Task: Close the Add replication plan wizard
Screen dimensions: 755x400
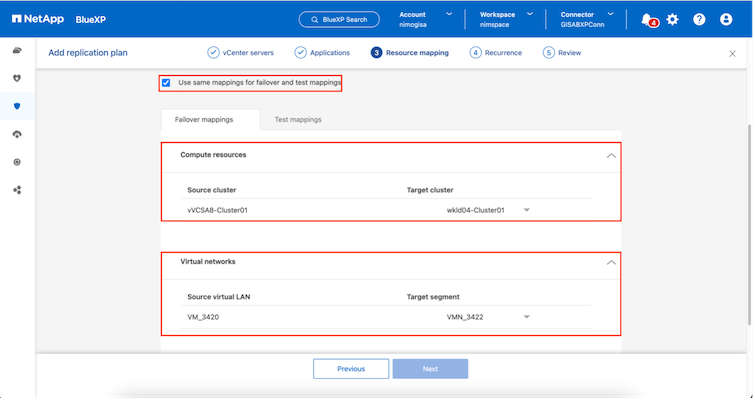Action: point(732,53)
